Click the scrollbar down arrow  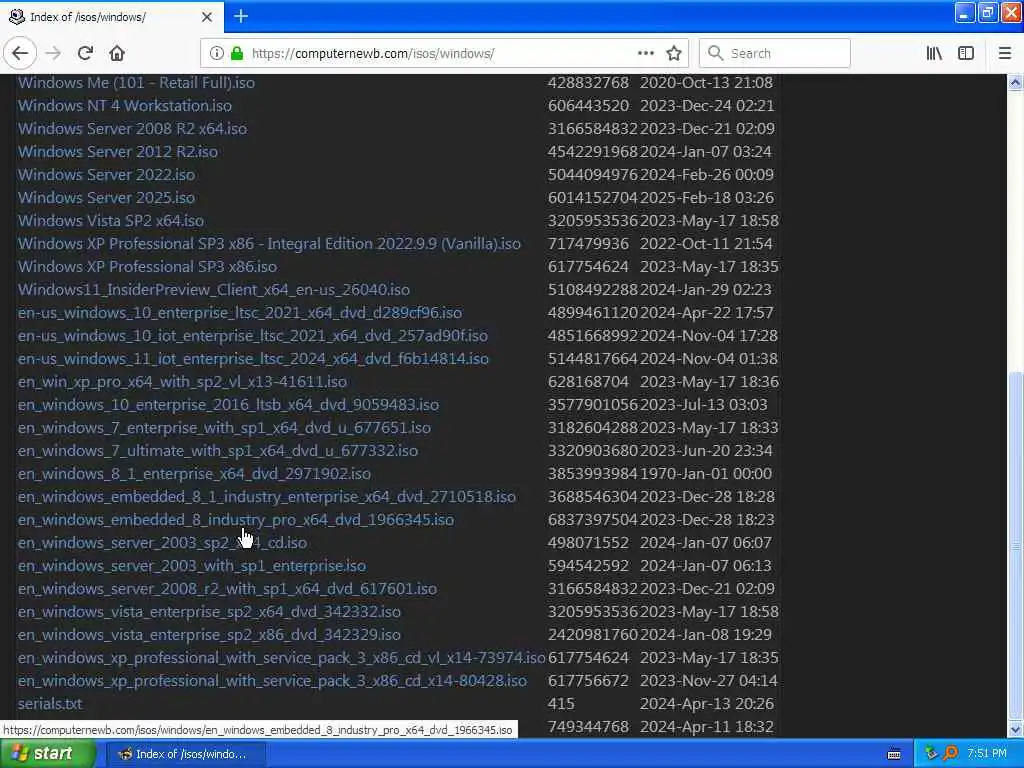1015,729
